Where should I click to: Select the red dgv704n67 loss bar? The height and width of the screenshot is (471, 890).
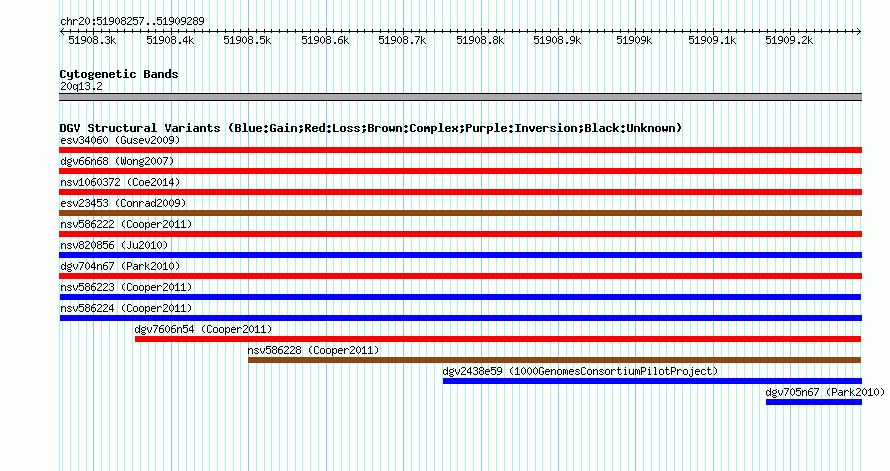tap(460, 276)
